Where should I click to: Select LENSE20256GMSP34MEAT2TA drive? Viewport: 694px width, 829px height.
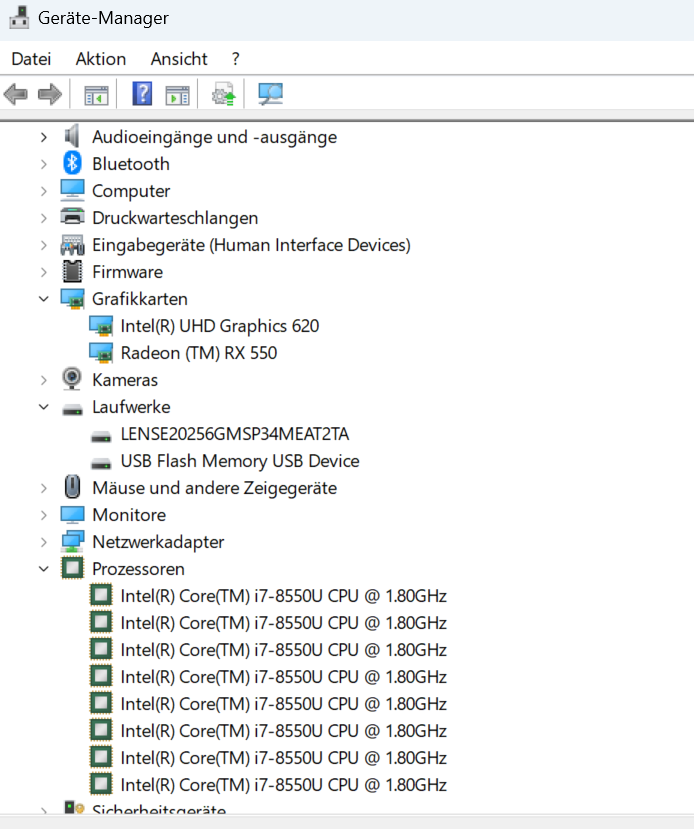click(x=235, y=434)
